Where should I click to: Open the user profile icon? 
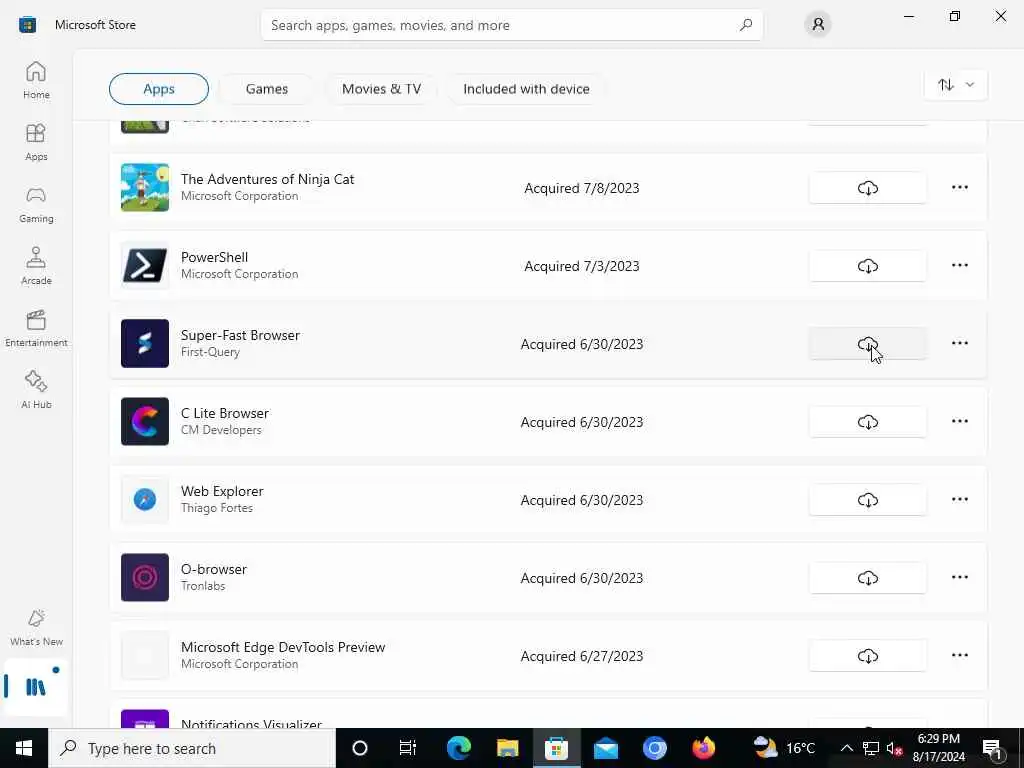tap(818, 25)
